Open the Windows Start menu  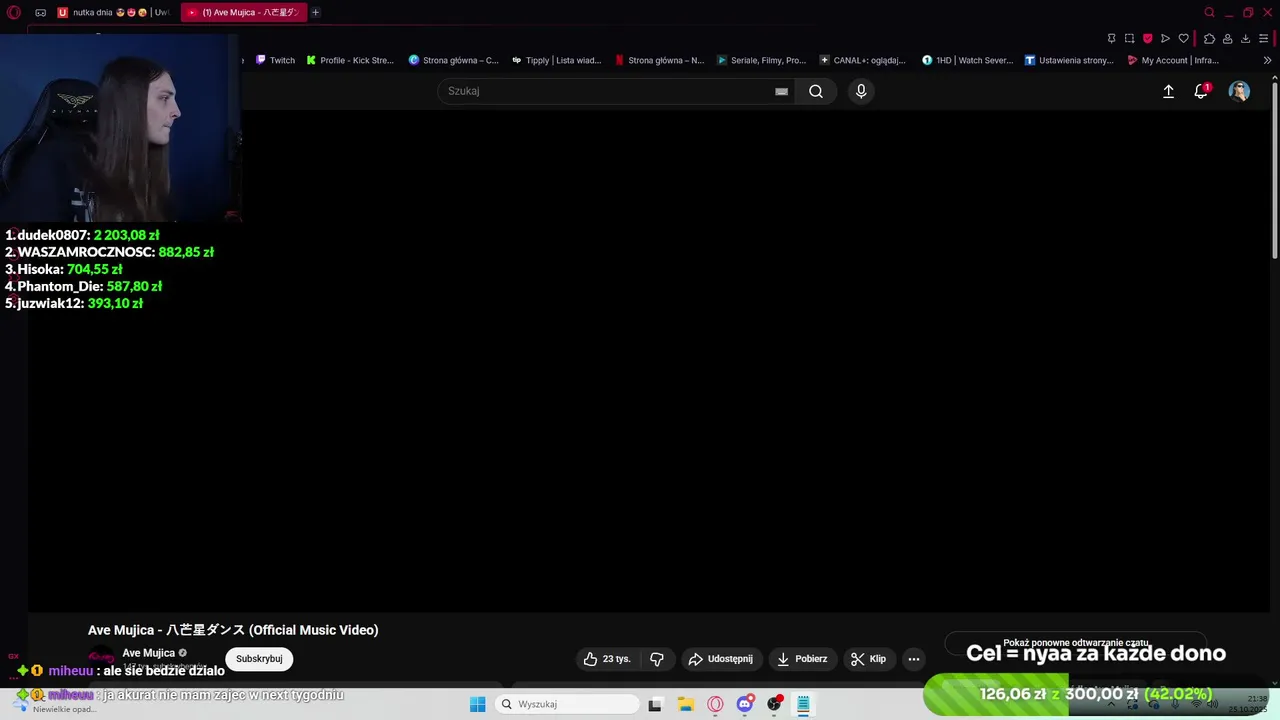tap(477, 704)
